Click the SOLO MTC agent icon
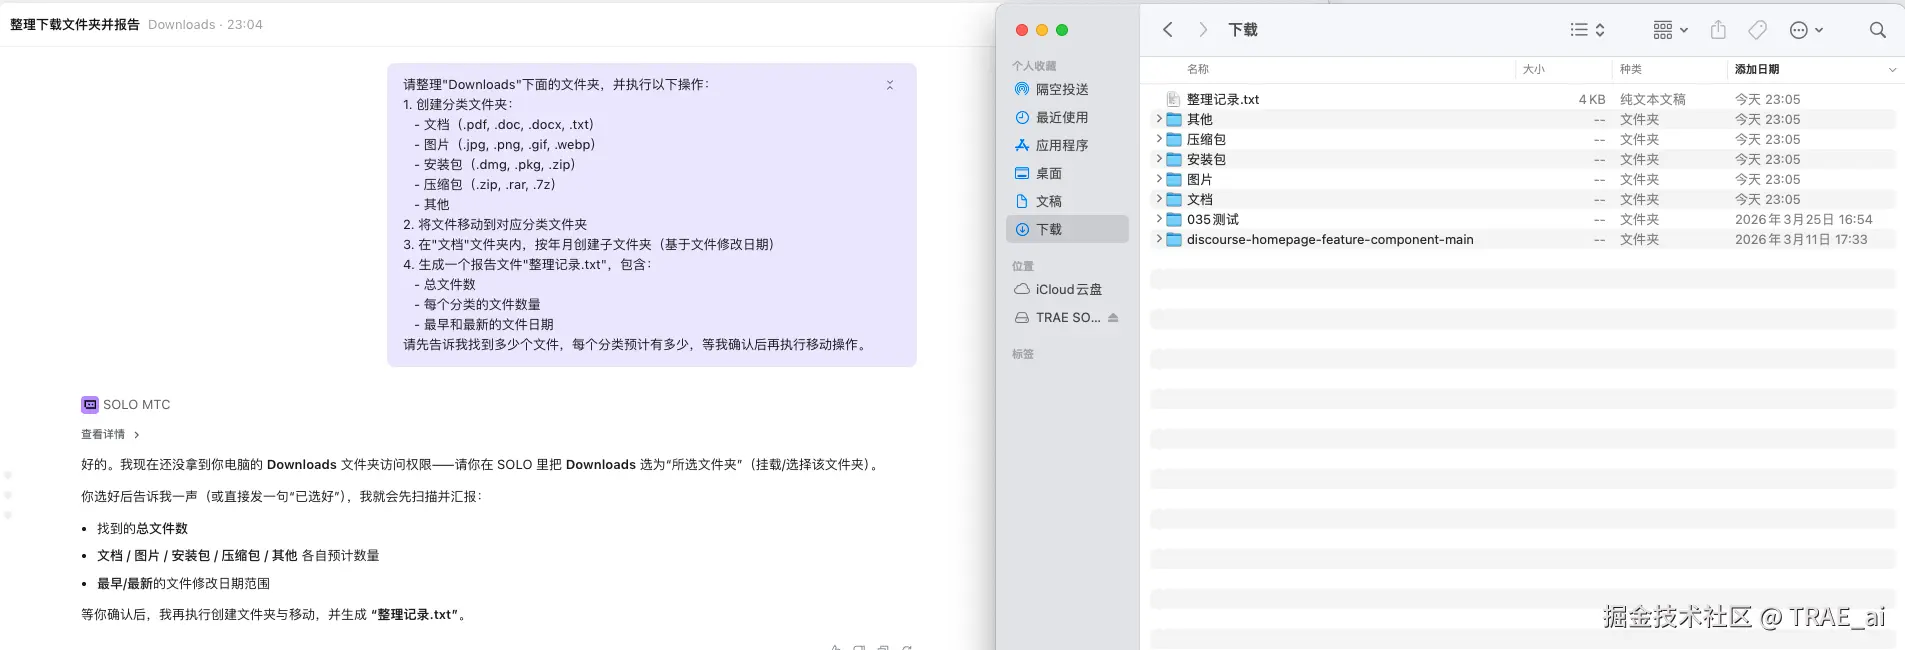 (90, 404)
